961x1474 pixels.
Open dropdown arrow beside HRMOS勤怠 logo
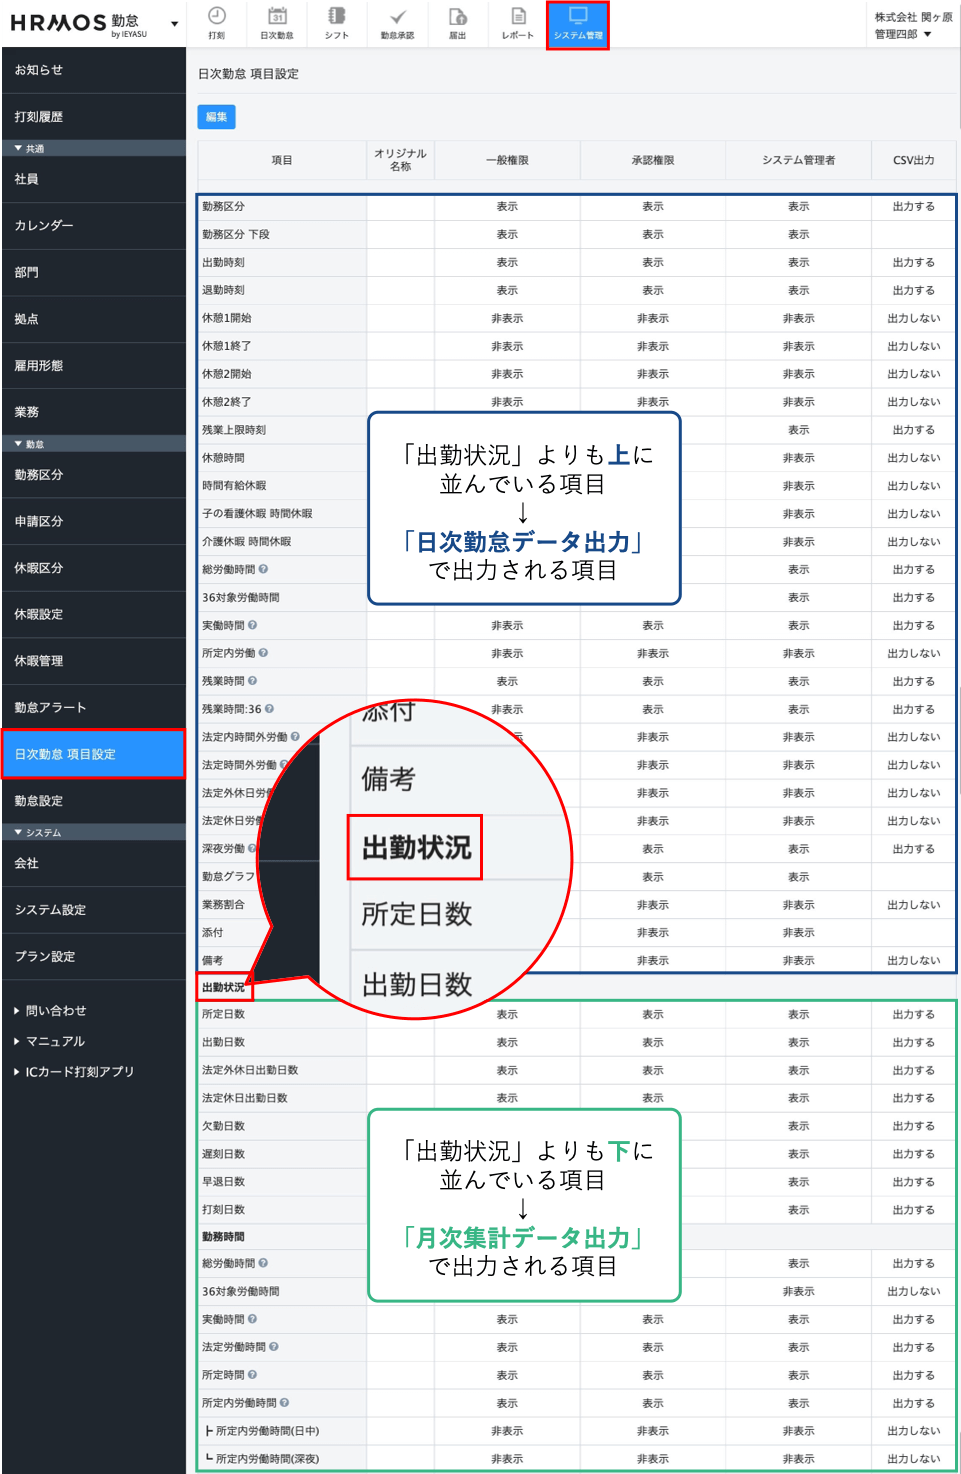coord(174,24)
